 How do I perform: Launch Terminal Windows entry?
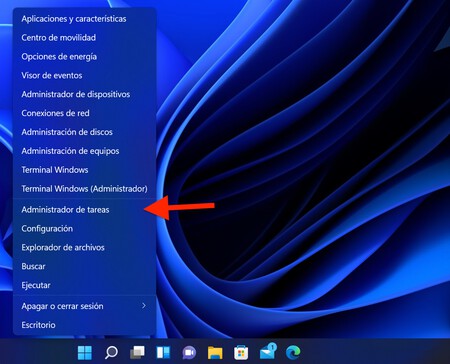pos(84,170)
